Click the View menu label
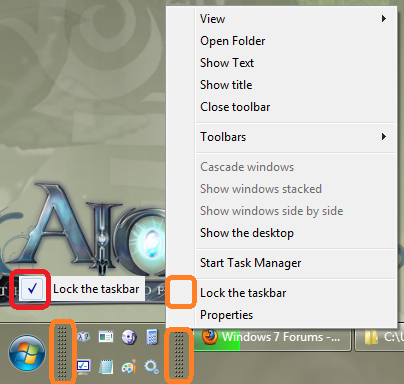 [212, 19]
